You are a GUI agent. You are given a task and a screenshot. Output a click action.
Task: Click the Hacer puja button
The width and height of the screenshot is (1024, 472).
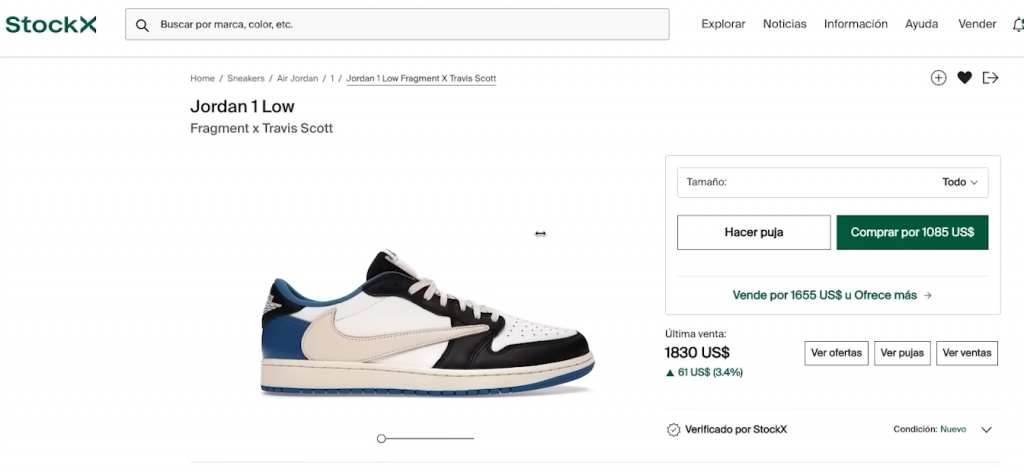click(x=753, y=232)
